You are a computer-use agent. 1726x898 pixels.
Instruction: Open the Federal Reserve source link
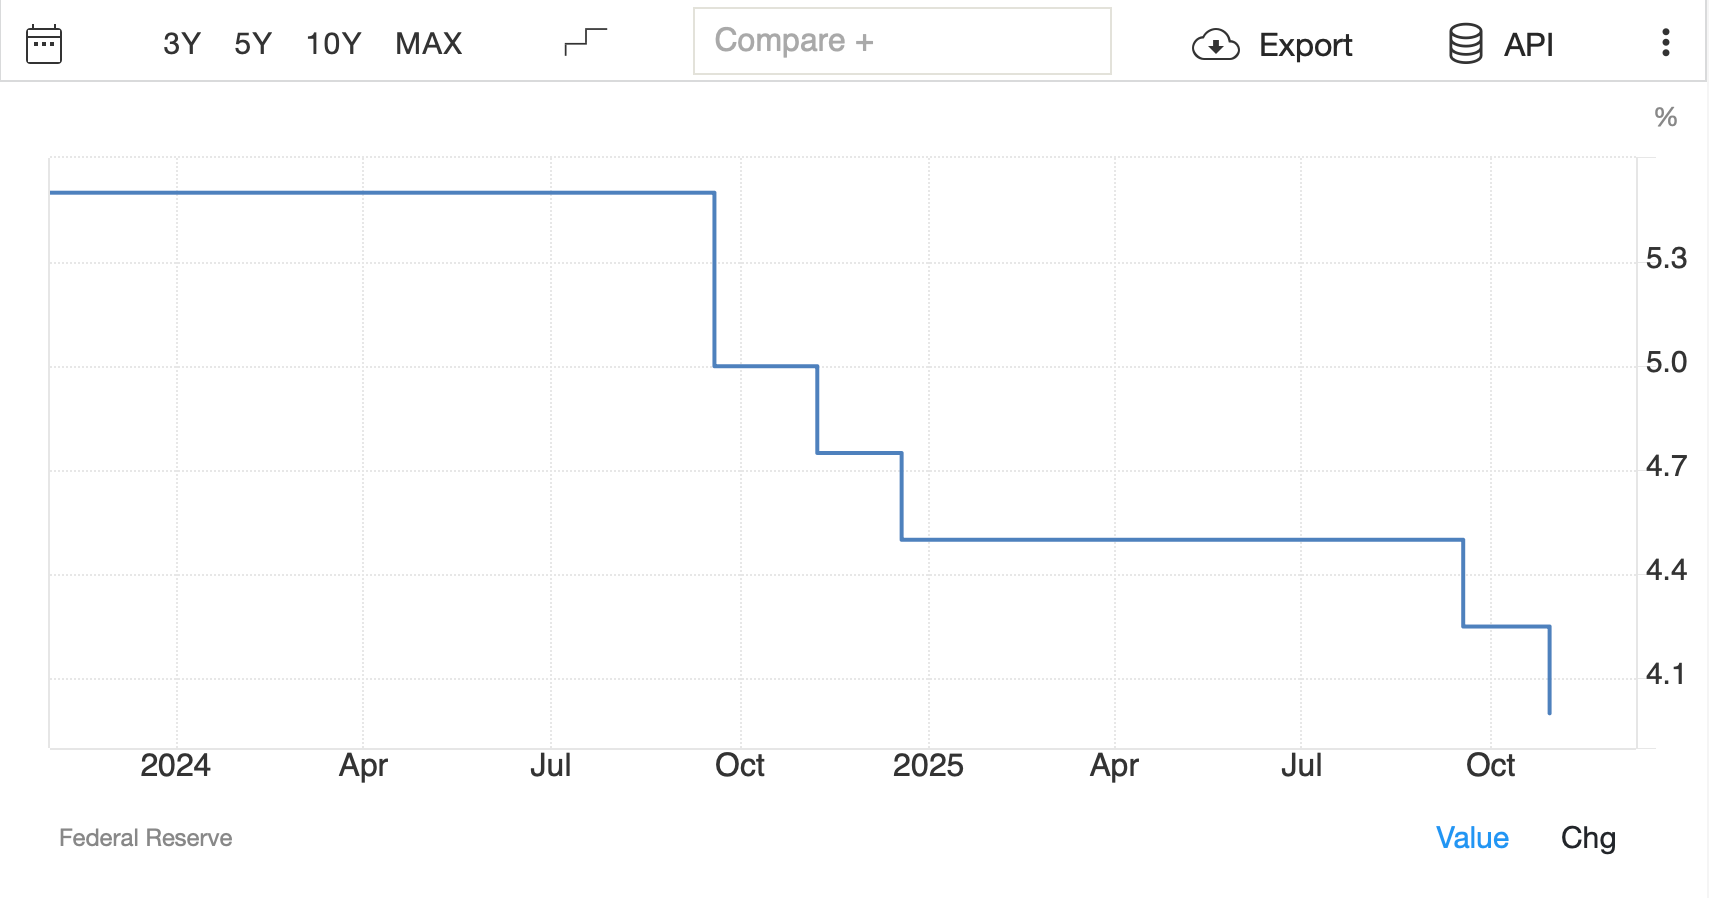coord(146,837)
